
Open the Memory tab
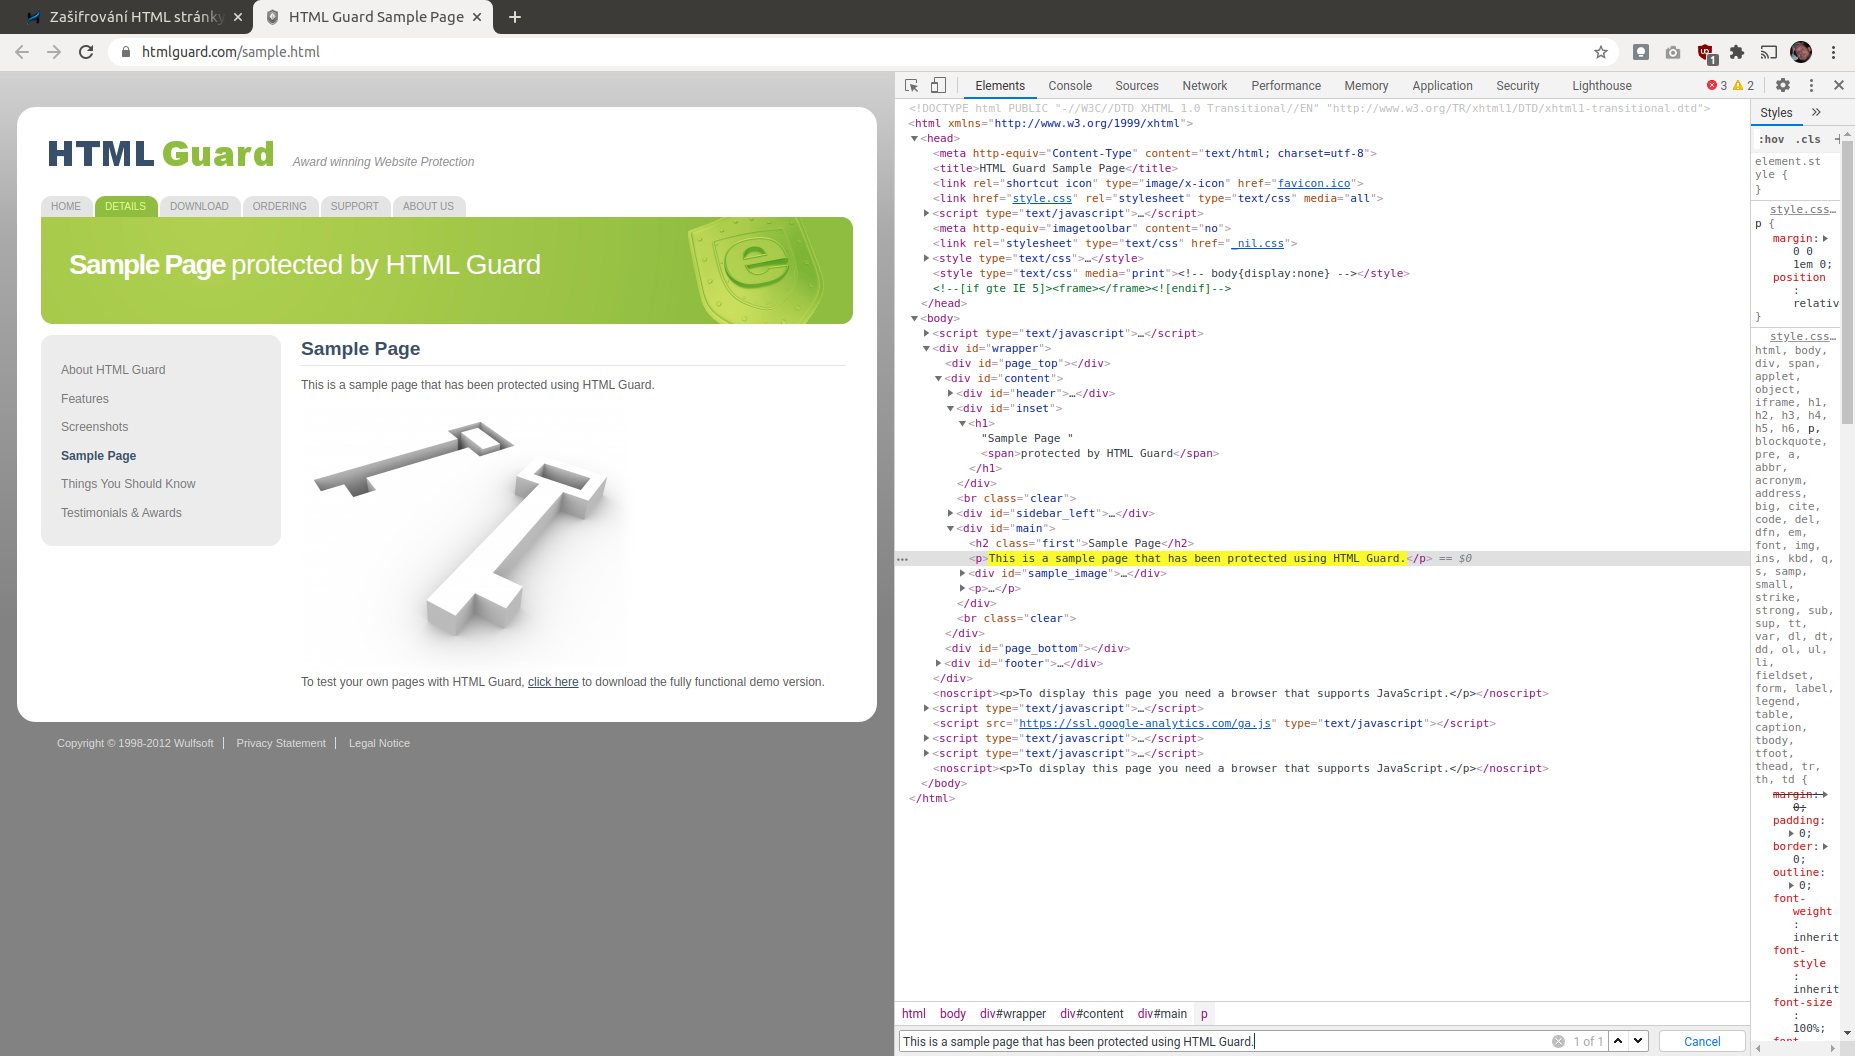pos(1366,86)
